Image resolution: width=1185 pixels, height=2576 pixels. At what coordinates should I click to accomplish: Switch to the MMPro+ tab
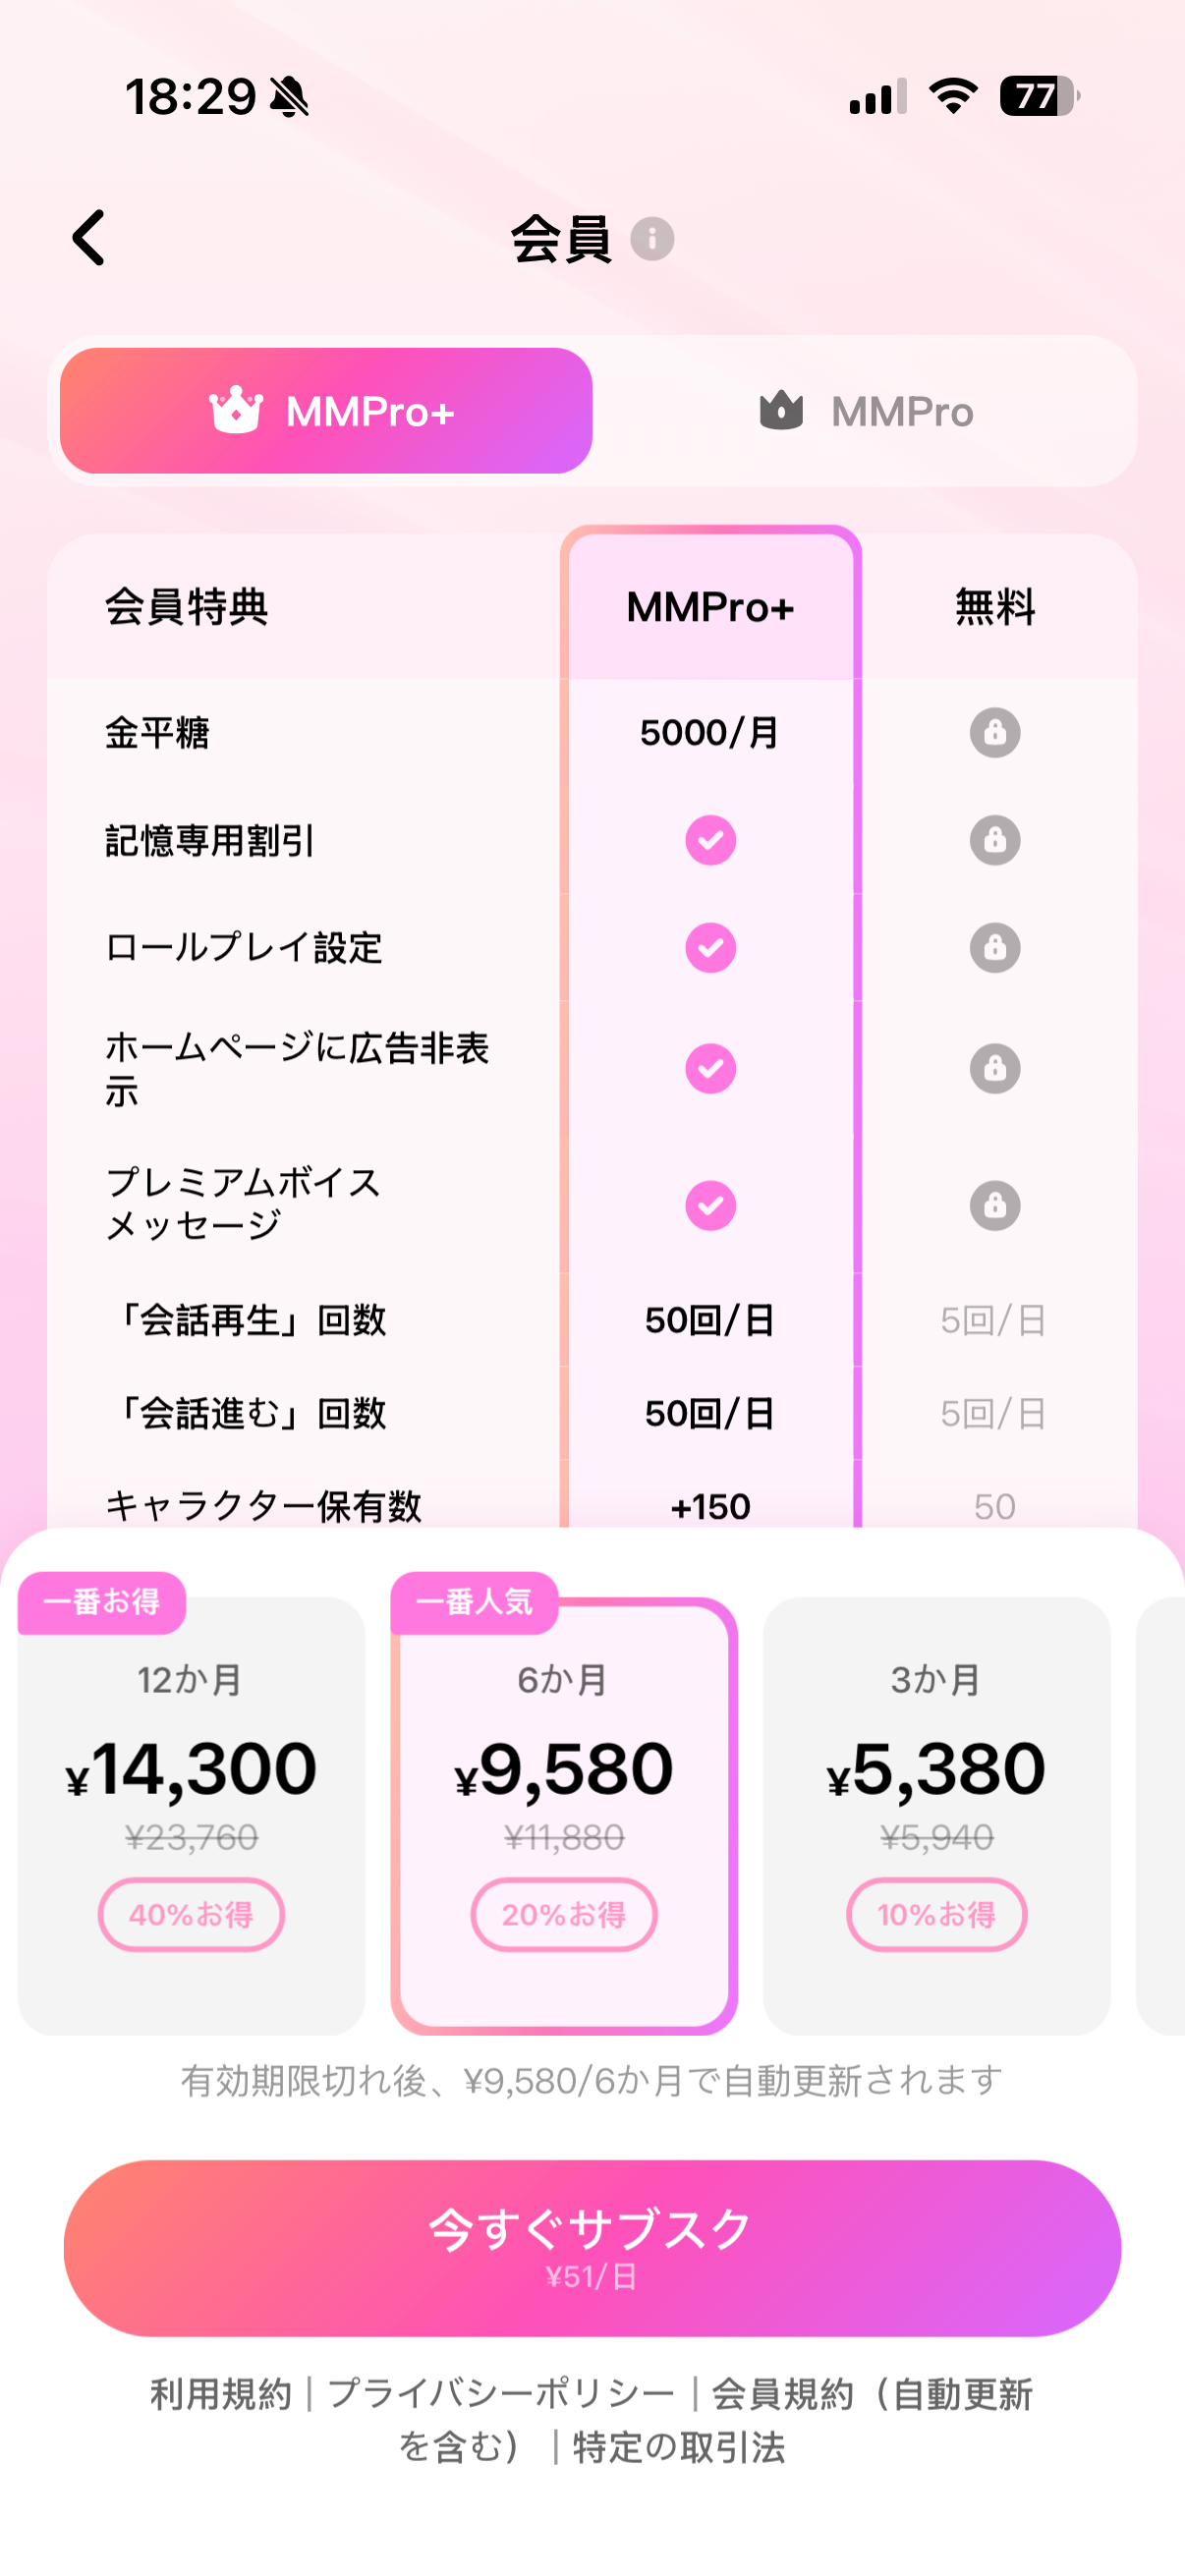(326, 411)
